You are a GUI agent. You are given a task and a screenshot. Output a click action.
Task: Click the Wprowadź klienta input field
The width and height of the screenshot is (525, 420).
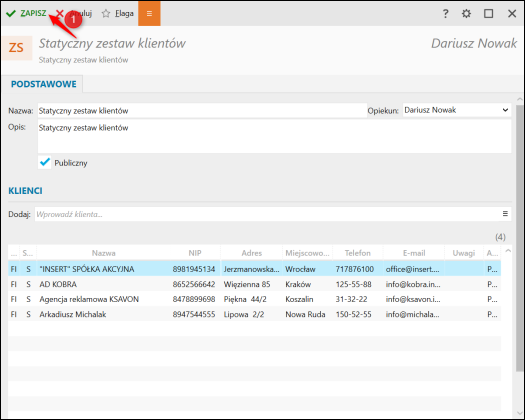267,214
